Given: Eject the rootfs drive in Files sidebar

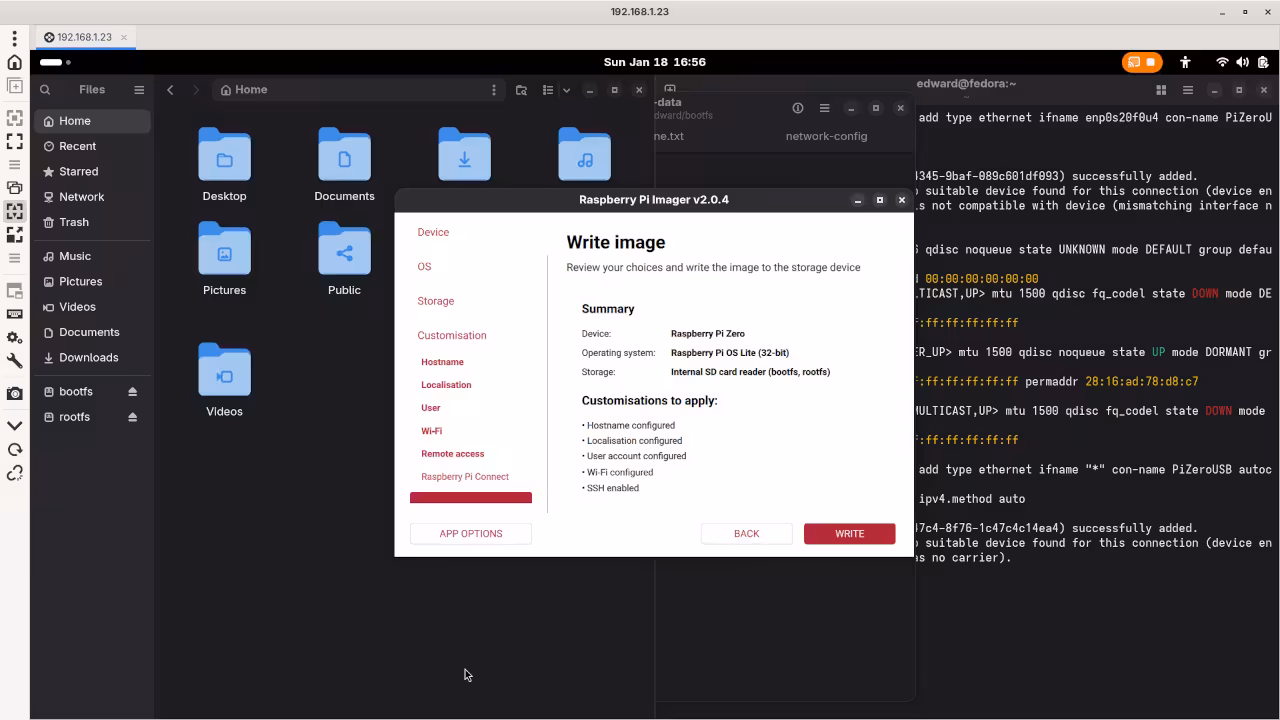Looking at the screenshot, I should point(132,417).
